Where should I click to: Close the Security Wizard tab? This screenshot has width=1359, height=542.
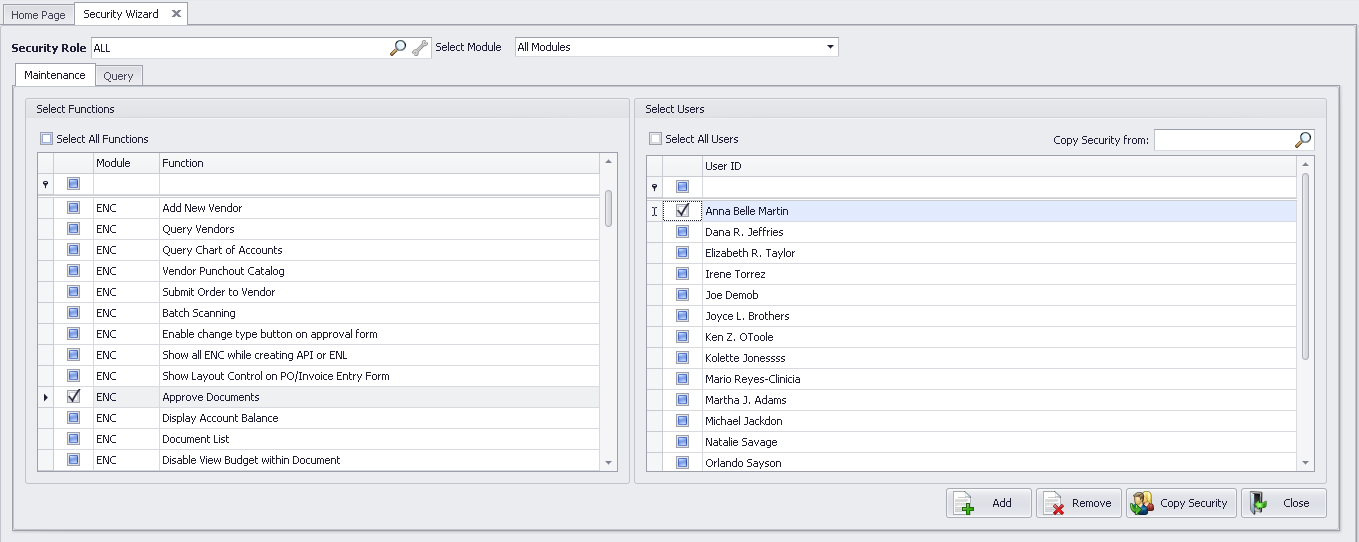click(176, 14)
